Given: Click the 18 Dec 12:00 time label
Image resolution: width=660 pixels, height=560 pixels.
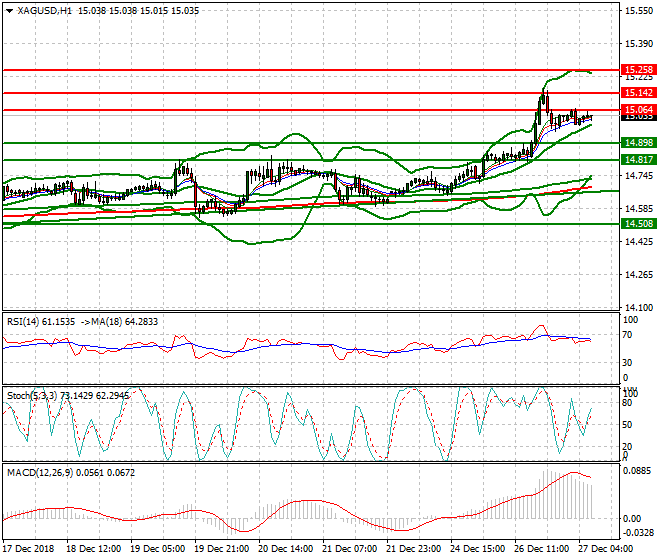Looking at the screenshot, I should [x=93, y=549].
